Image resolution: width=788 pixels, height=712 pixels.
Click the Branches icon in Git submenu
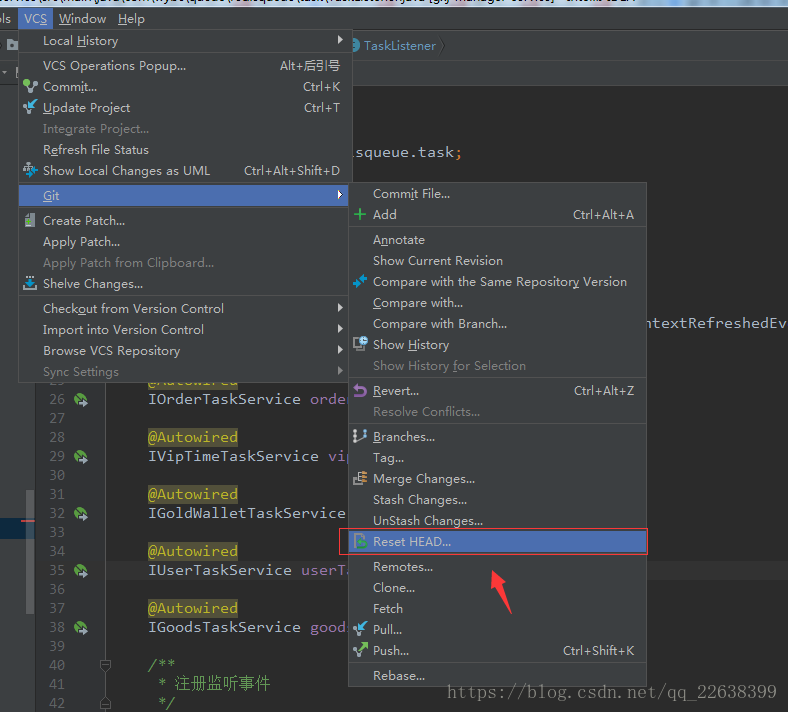360,437
